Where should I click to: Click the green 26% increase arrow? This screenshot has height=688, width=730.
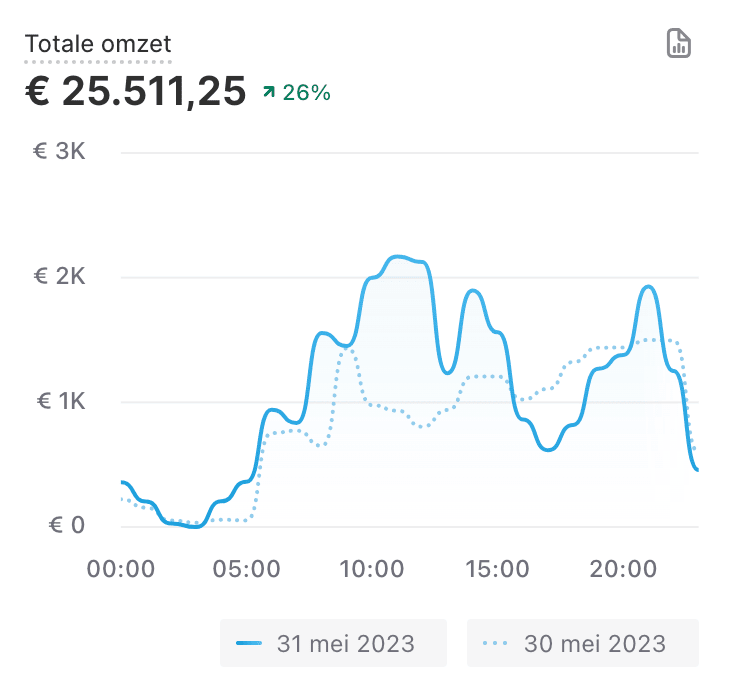[x=268, y=93]
